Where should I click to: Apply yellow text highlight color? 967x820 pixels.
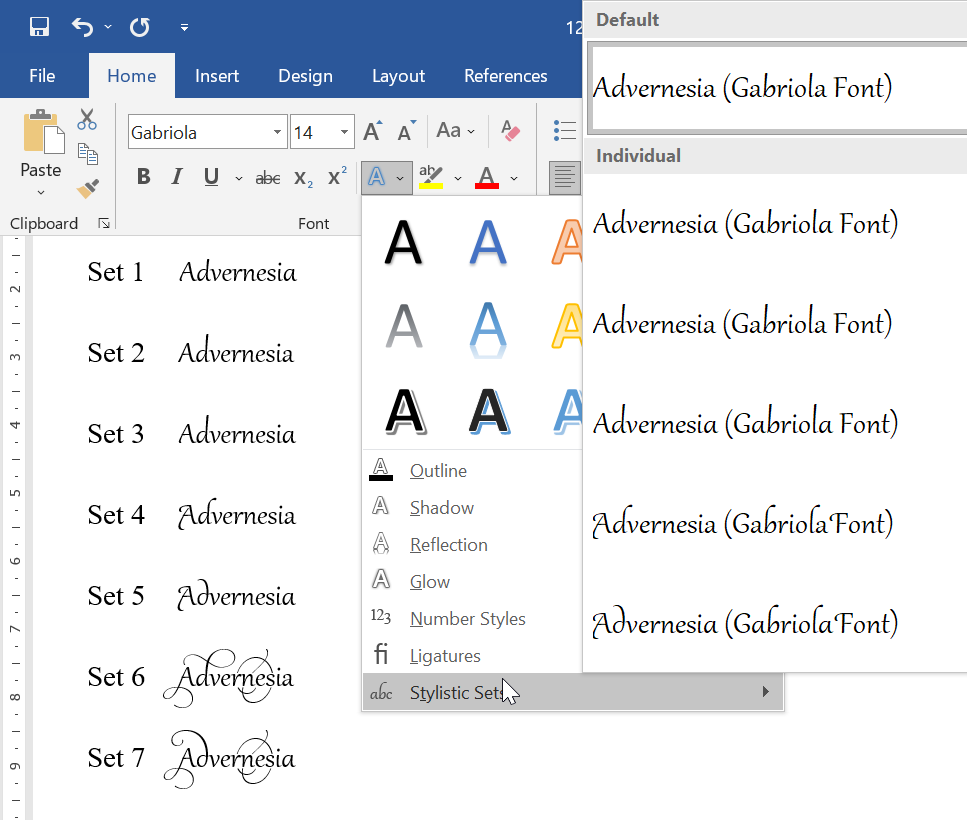(x=430, y=178)
